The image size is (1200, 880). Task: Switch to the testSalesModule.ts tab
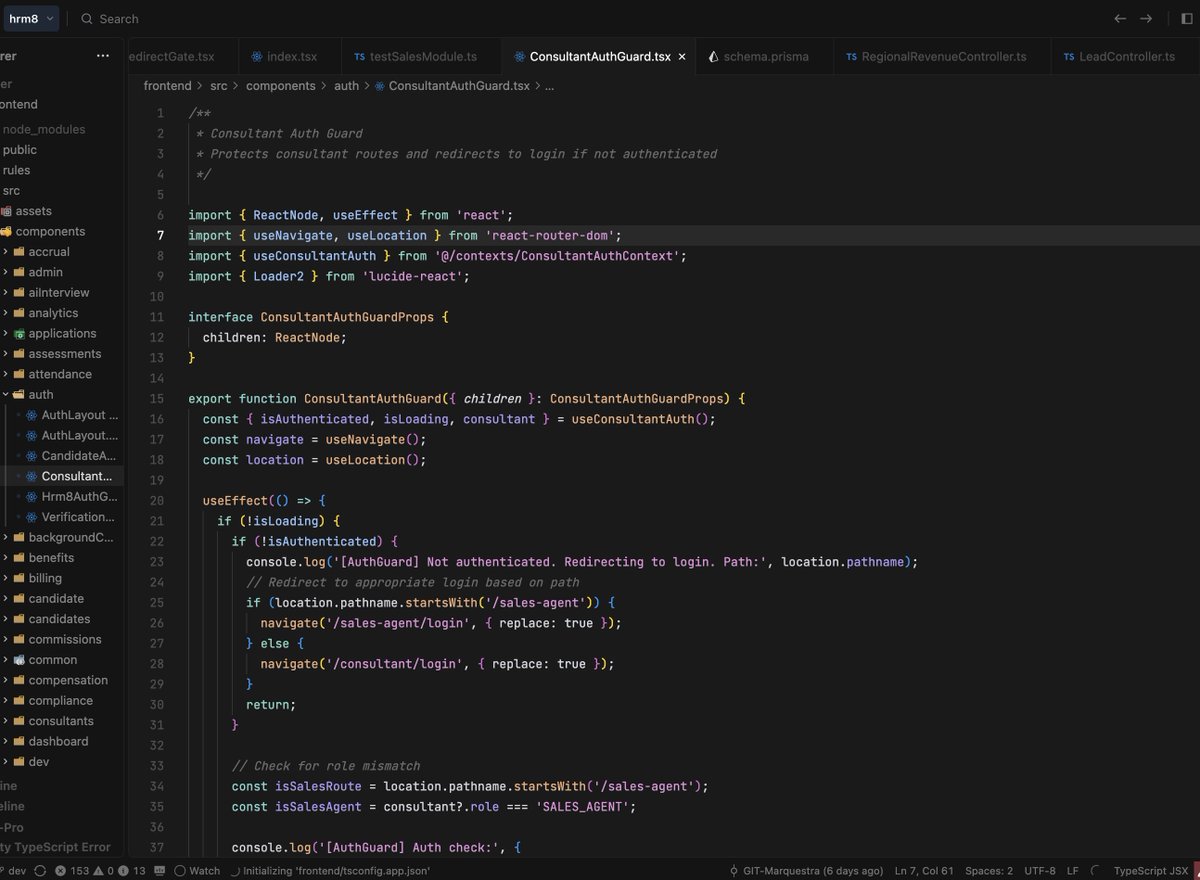pyautogui.click(x=421, y=57)
